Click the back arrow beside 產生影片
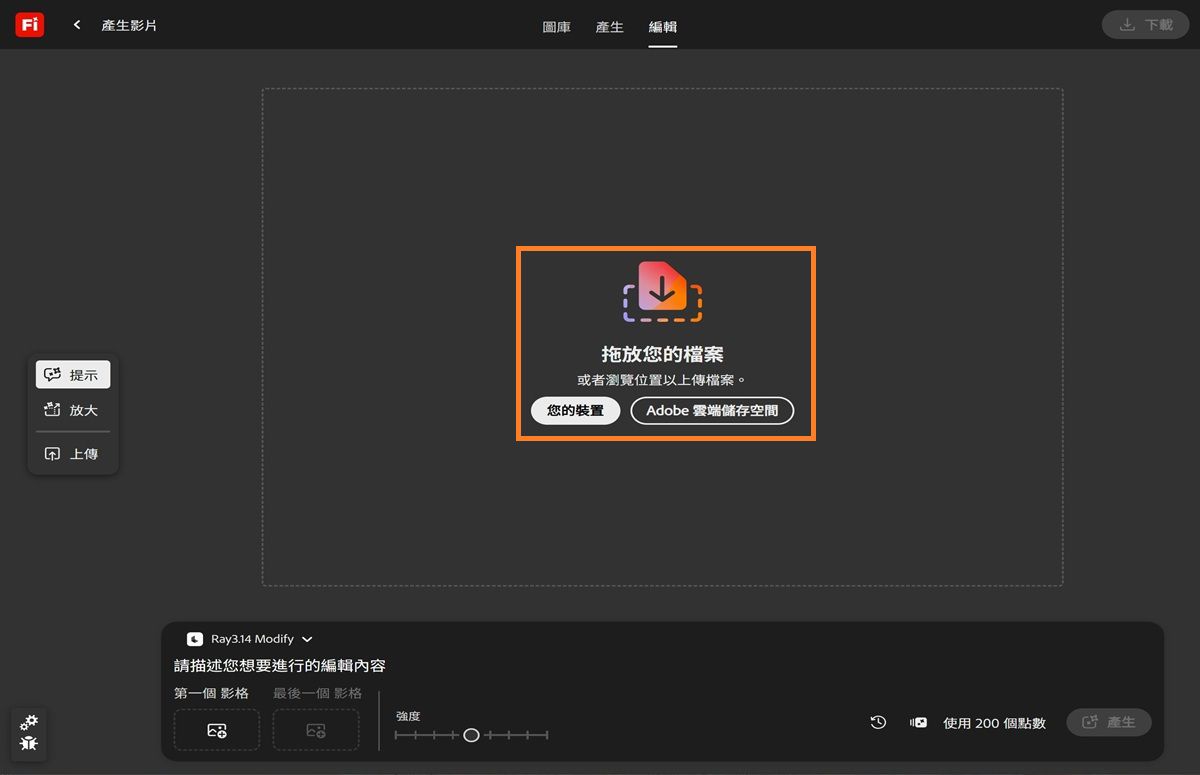Image resolution: width=1200 pixels, height=775 pixels. 76,24
